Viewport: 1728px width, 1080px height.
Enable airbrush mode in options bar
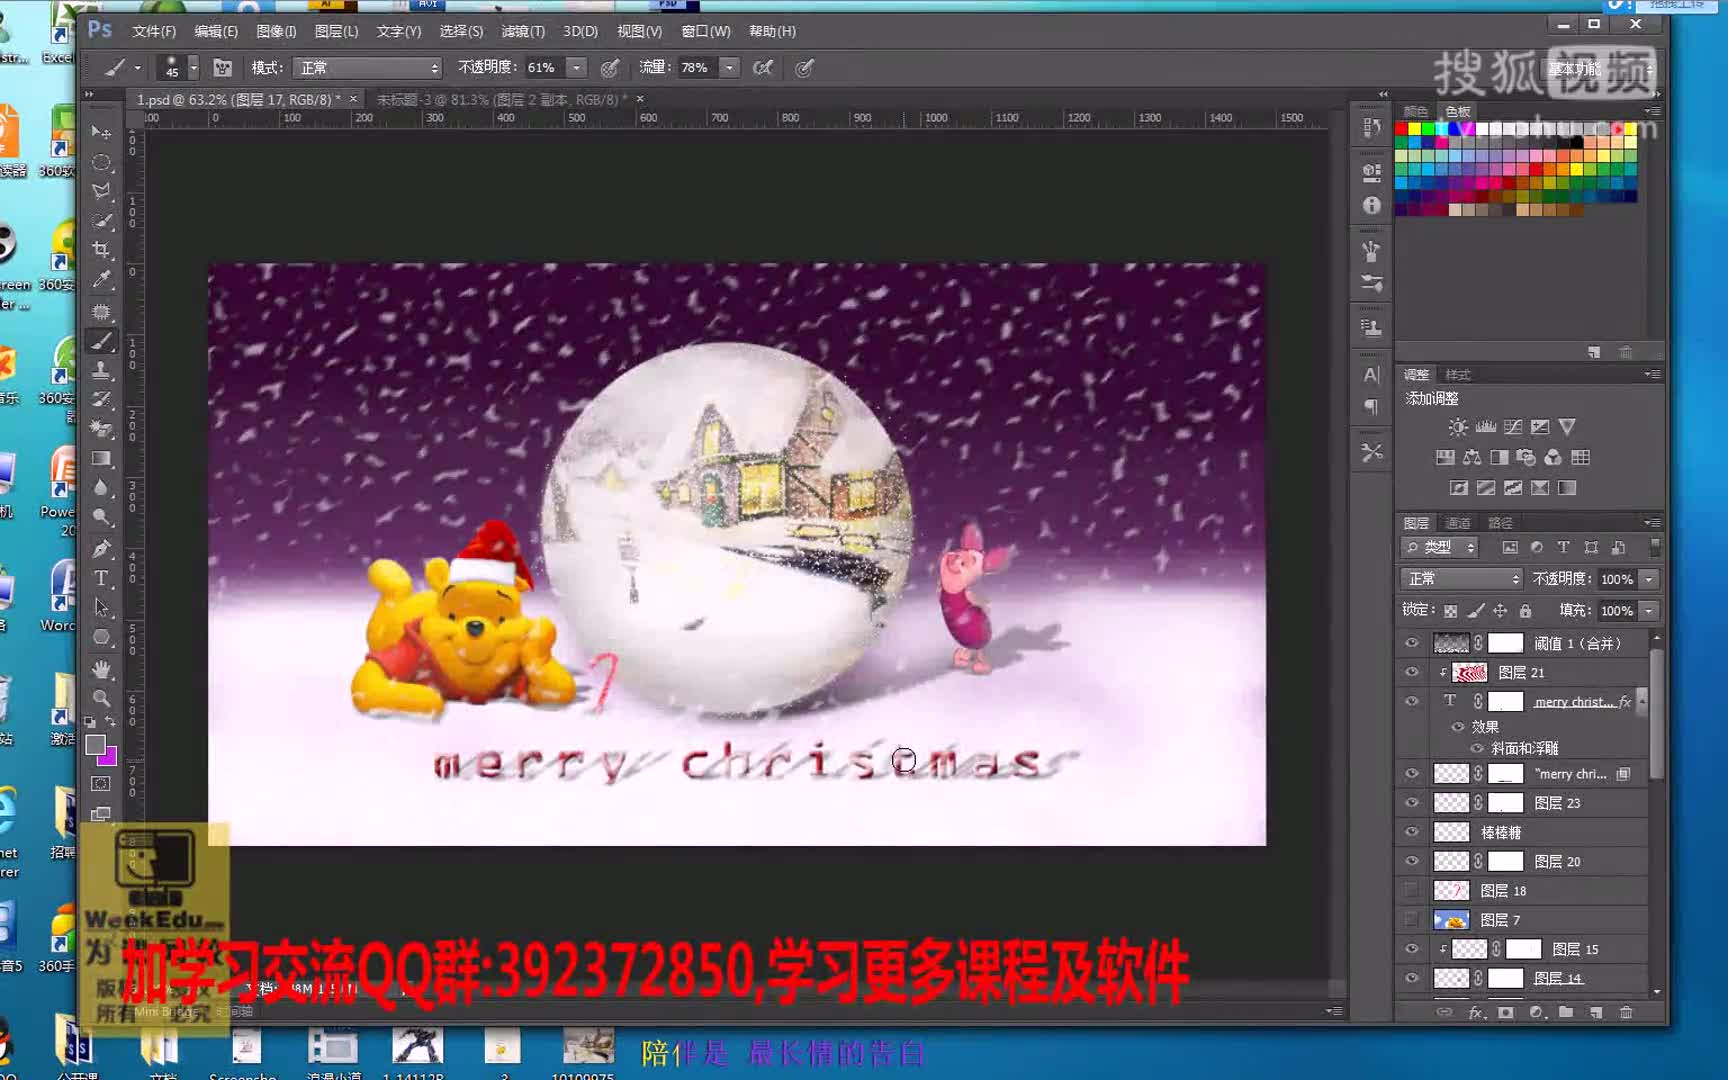coord(763,68)
